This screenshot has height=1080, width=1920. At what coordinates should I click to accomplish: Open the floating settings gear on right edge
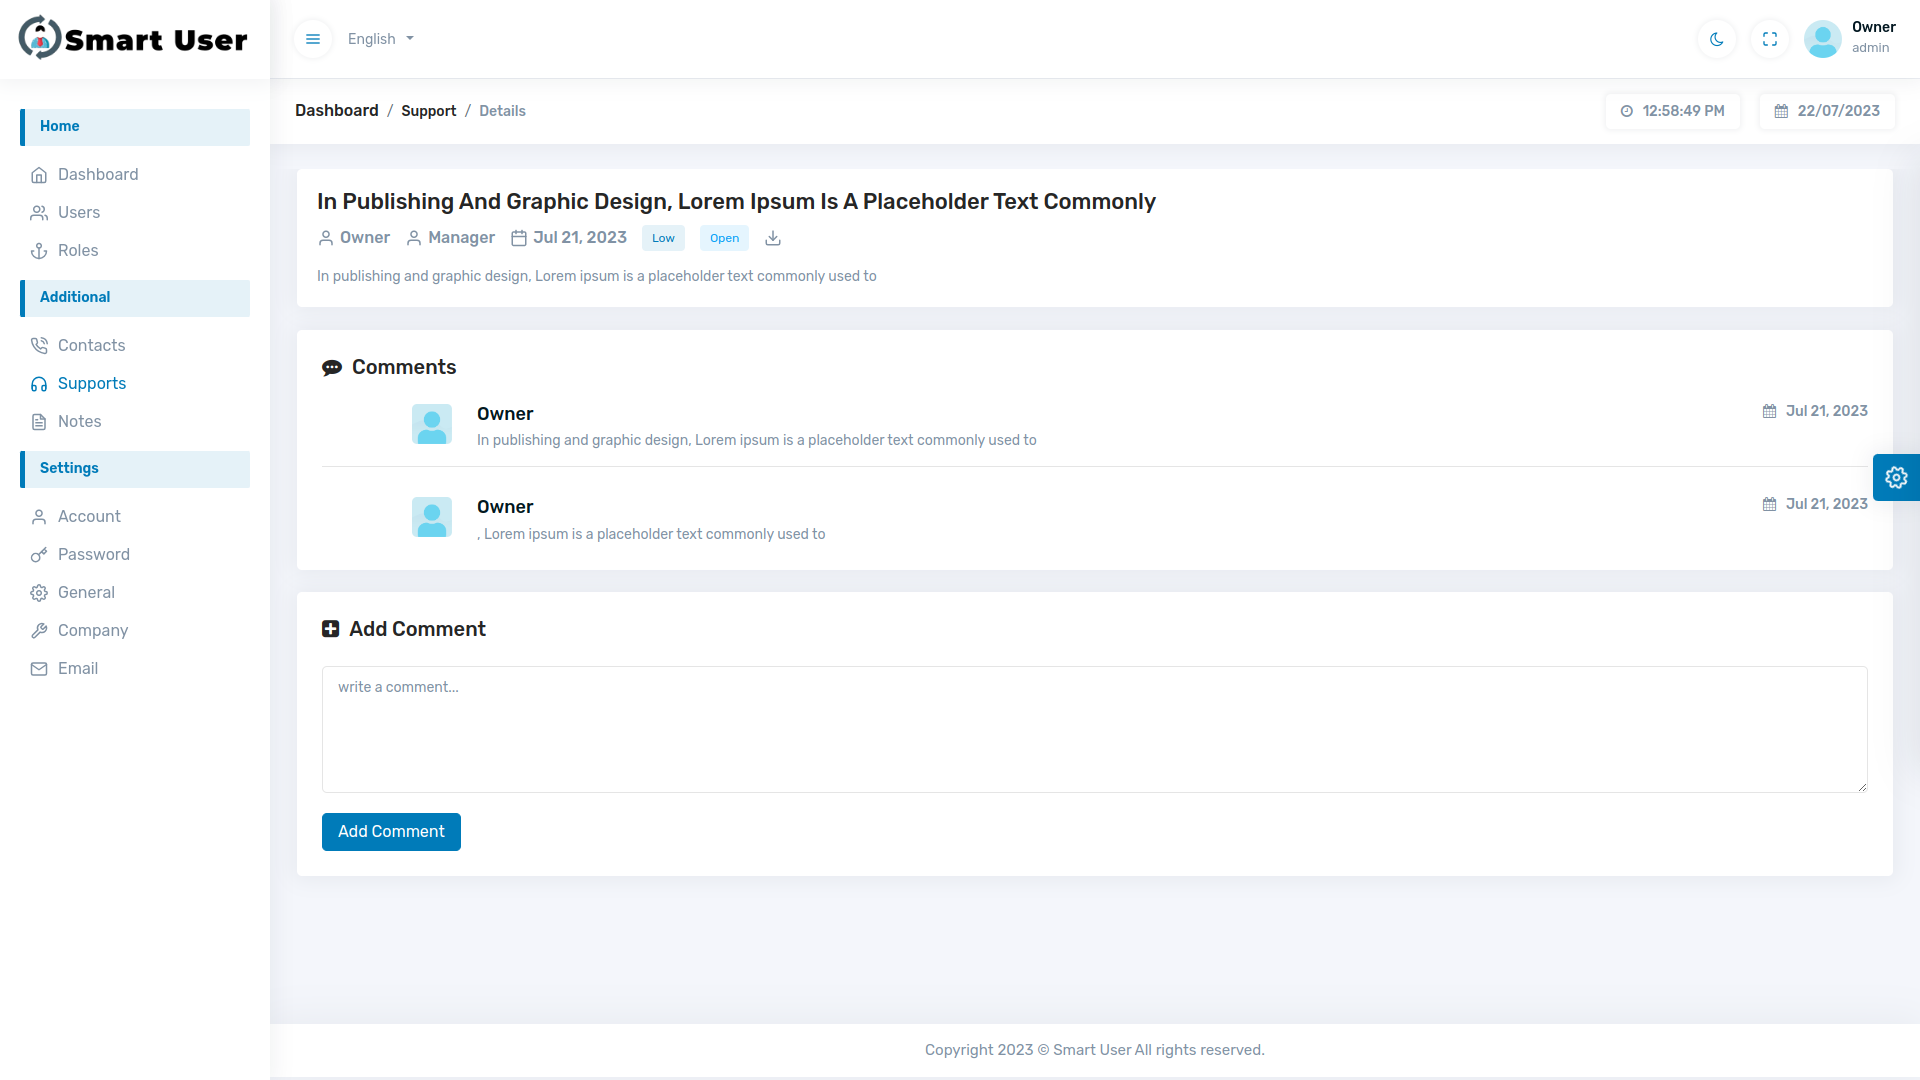(x=1896, y=477)
